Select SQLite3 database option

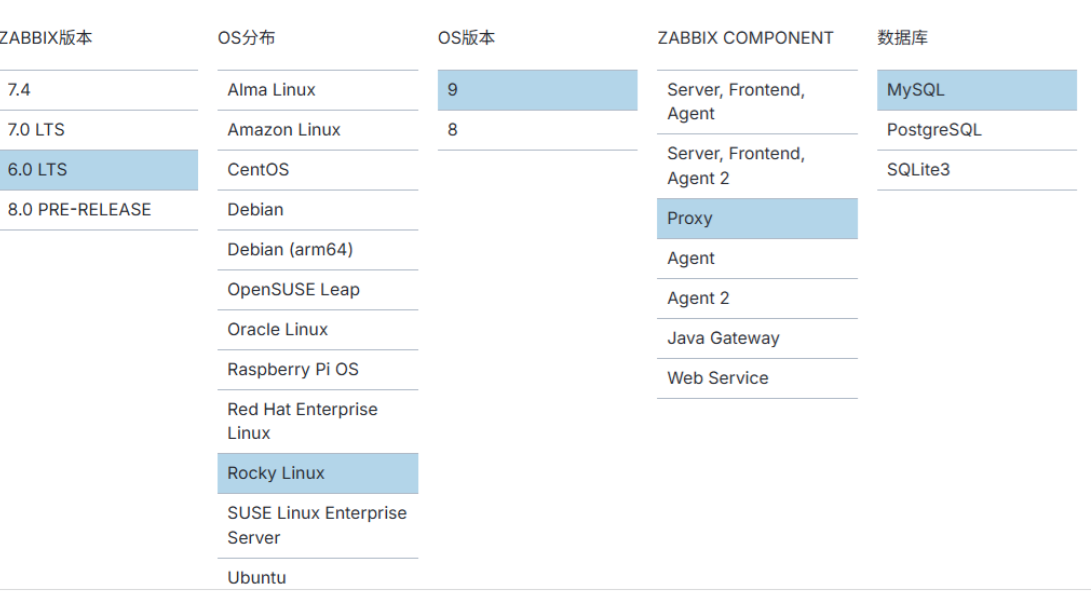pyautogui.click(x=977, y=170)
